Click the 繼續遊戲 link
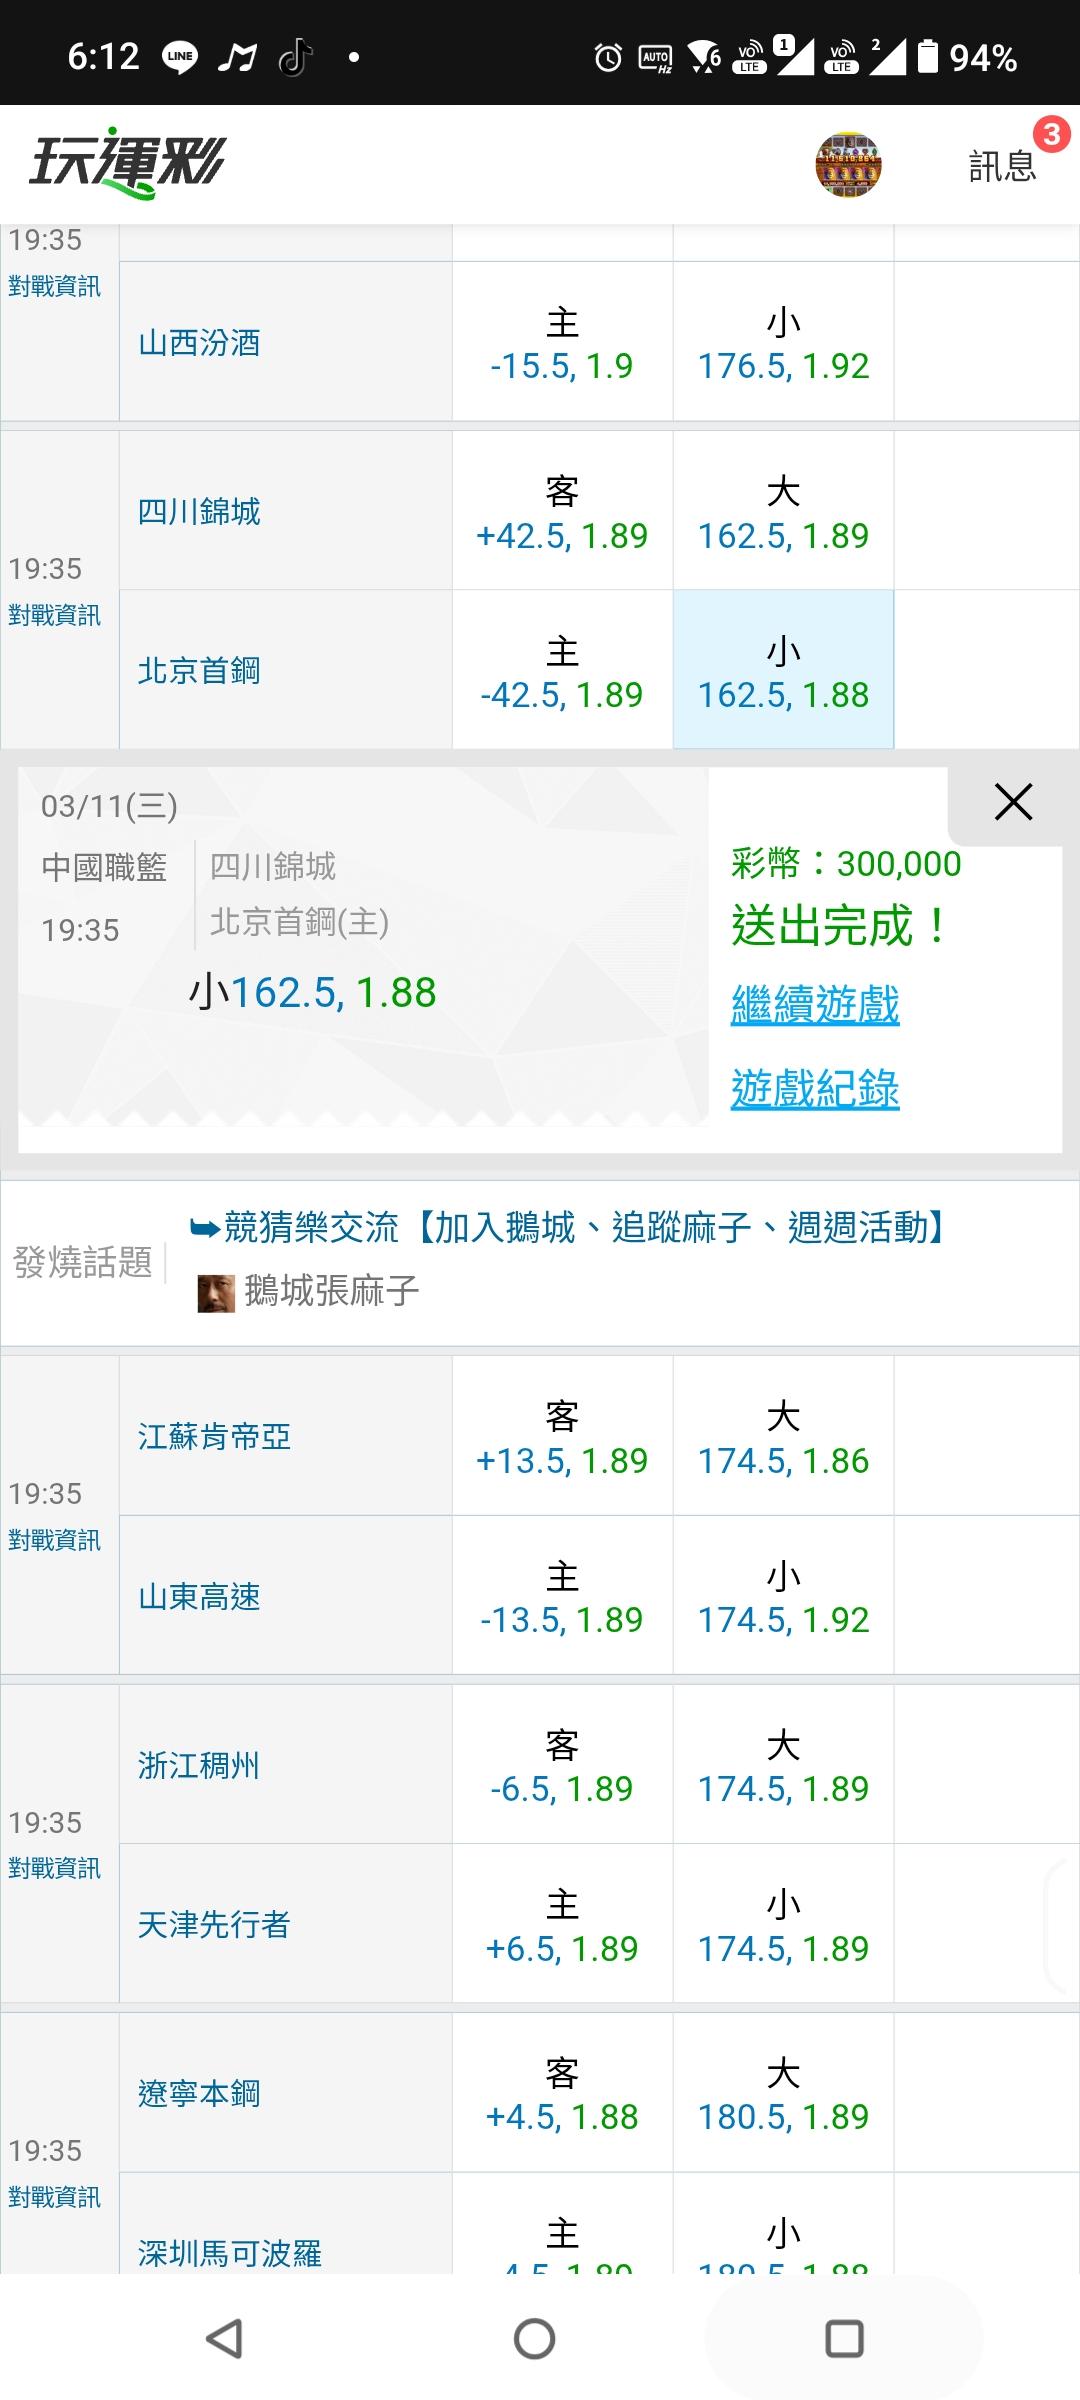Viewport: 1080px width, 2400px height. click(815, 1005)
